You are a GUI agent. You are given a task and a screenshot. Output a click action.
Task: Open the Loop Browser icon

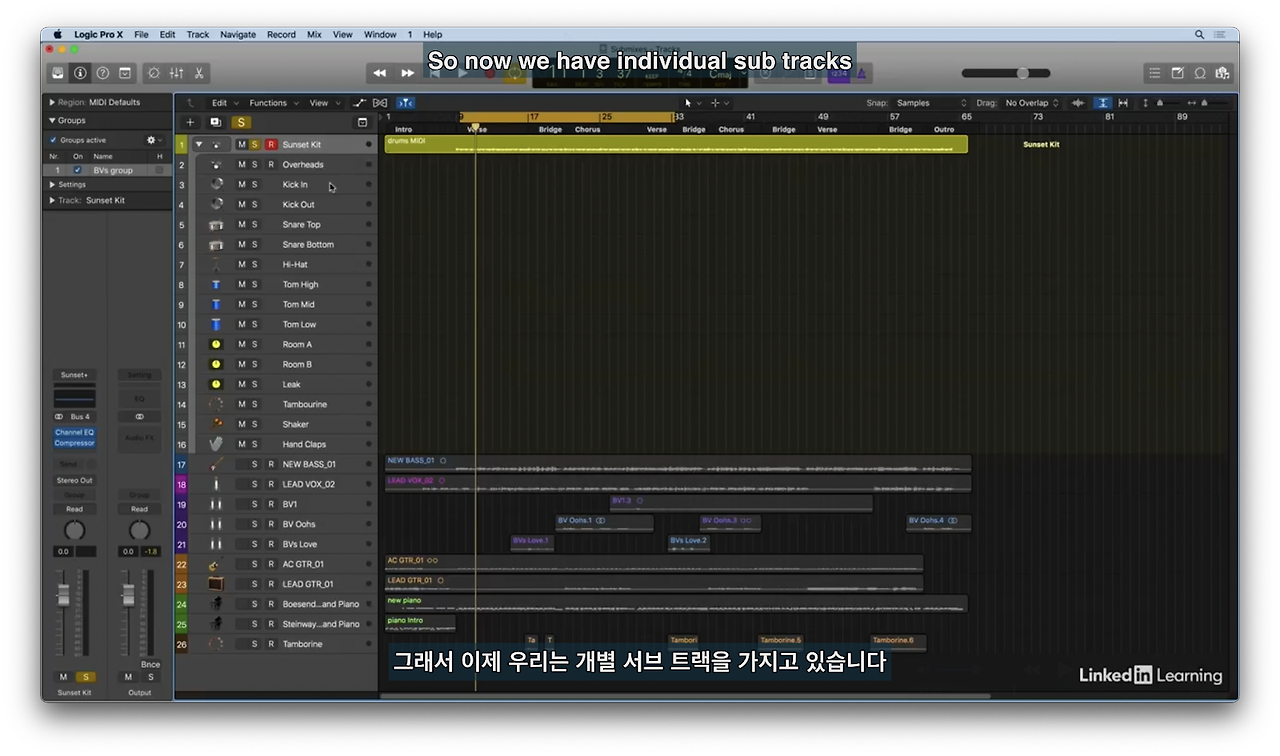pyautogui.click(x=1200, y=73)
